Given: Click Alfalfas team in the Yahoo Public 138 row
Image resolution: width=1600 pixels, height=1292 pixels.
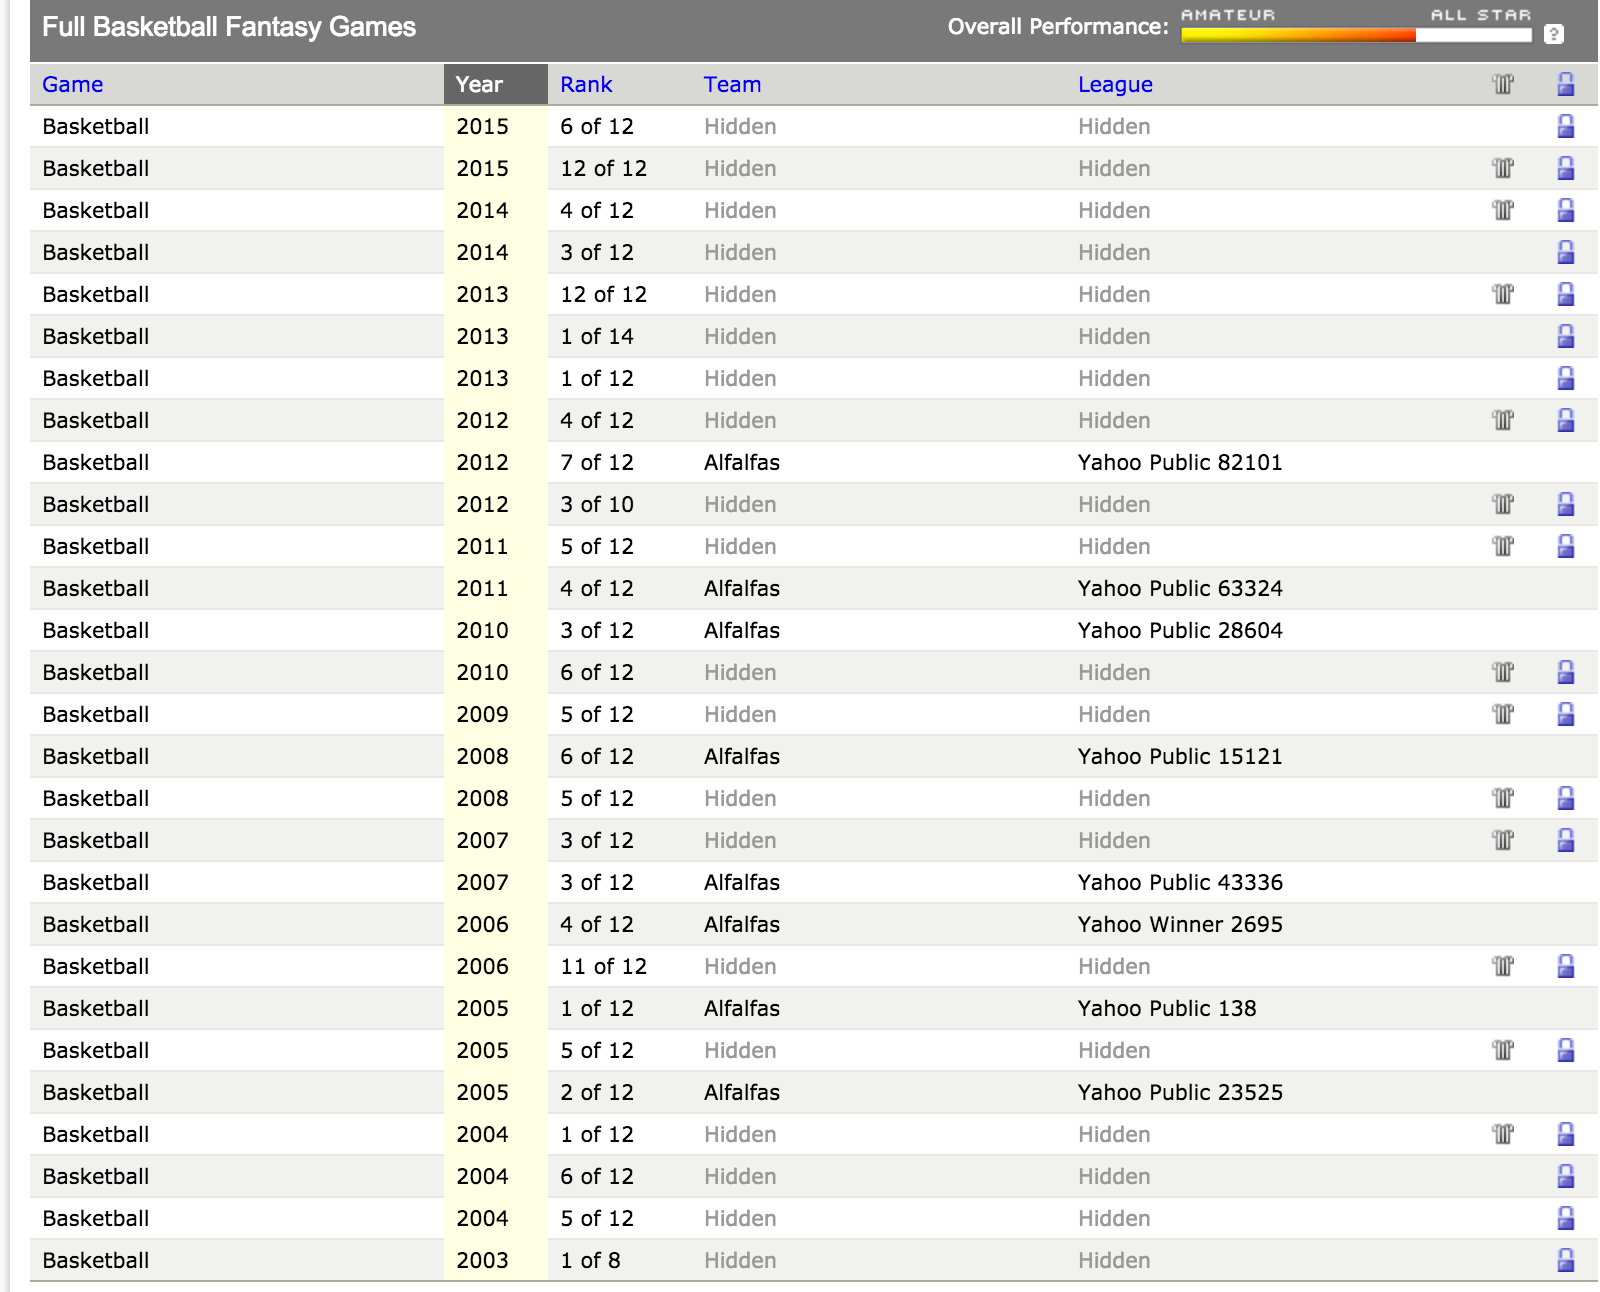Looking at the screenshot, I should pyautogui.click(x=742, y=1008).
